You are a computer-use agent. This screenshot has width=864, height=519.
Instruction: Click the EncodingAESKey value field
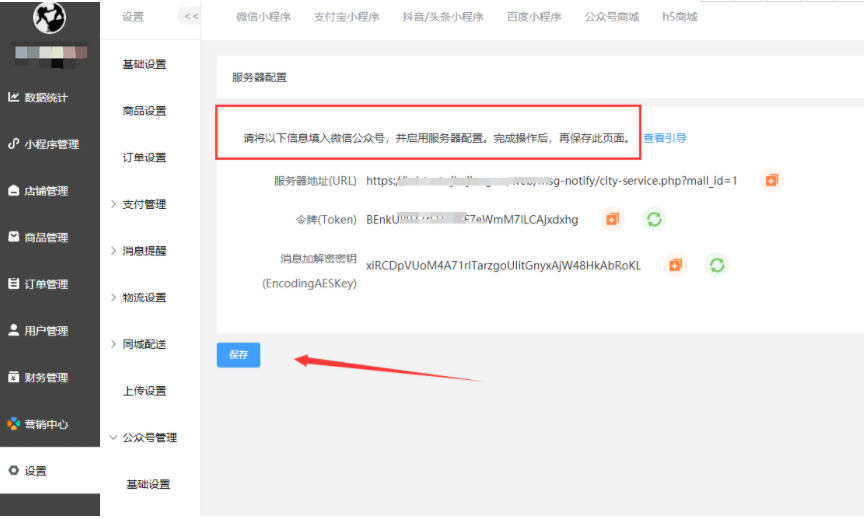[503, 265]
